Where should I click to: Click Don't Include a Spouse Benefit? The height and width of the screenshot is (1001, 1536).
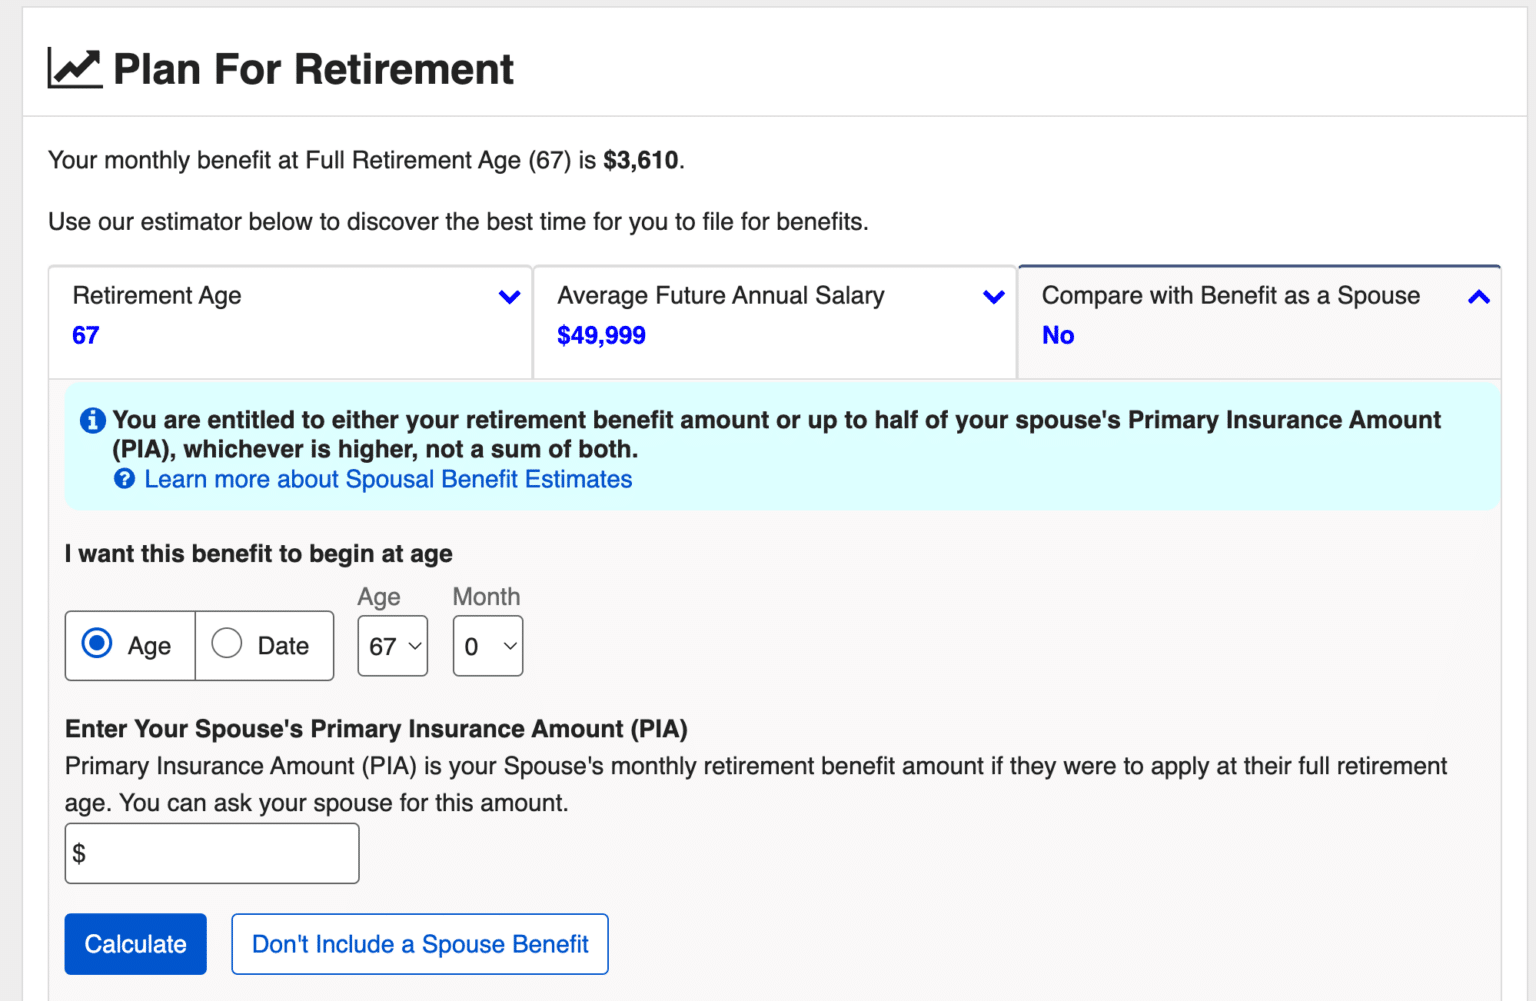pos(419,943)
